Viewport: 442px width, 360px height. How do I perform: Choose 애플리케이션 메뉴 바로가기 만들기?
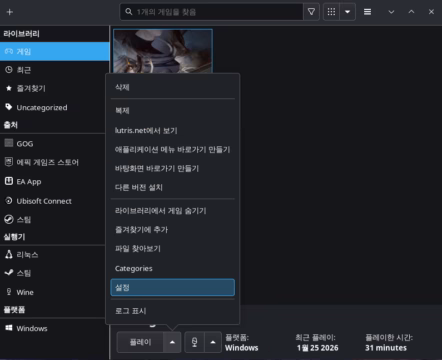tap(173, 149)
